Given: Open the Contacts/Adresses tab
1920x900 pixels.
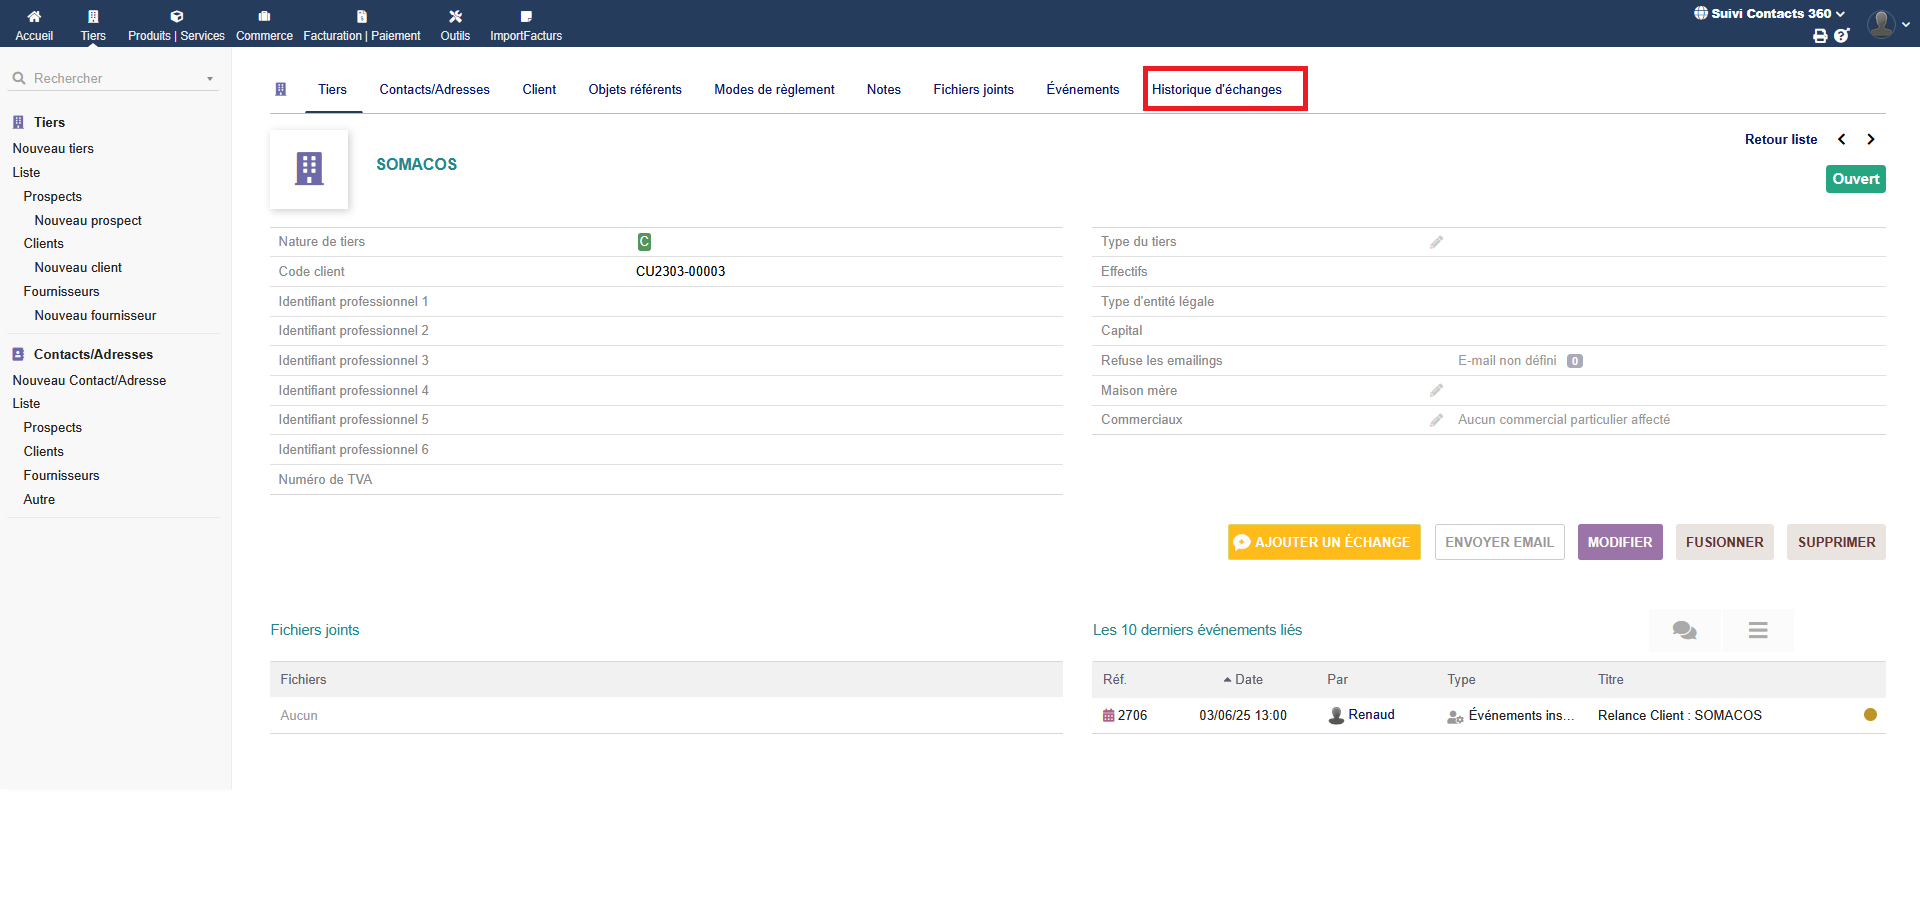Looking at the screenshot, I should click(434, 90).
